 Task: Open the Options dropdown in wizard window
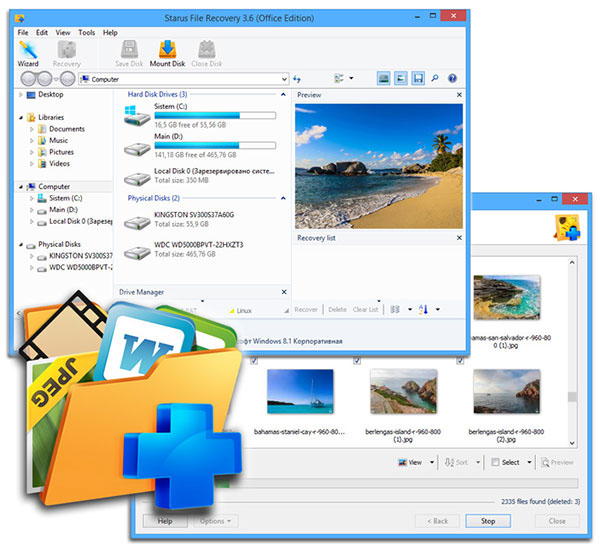(215, 521)
